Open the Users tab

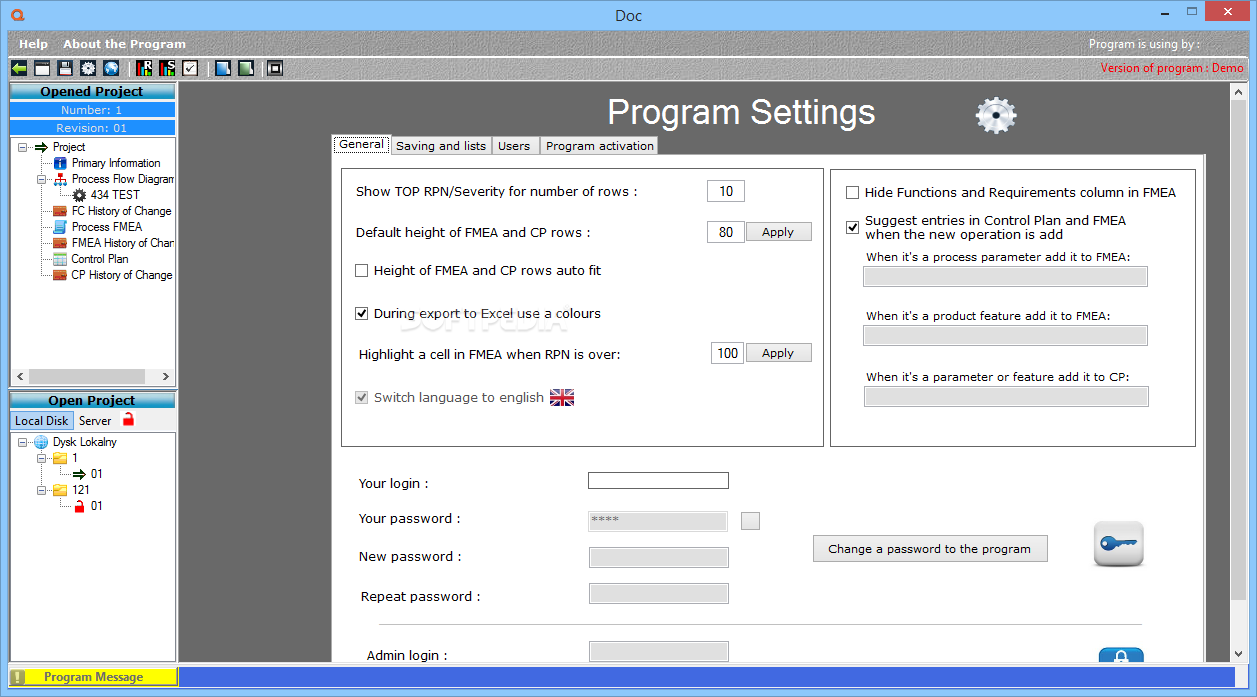(514, 146)
